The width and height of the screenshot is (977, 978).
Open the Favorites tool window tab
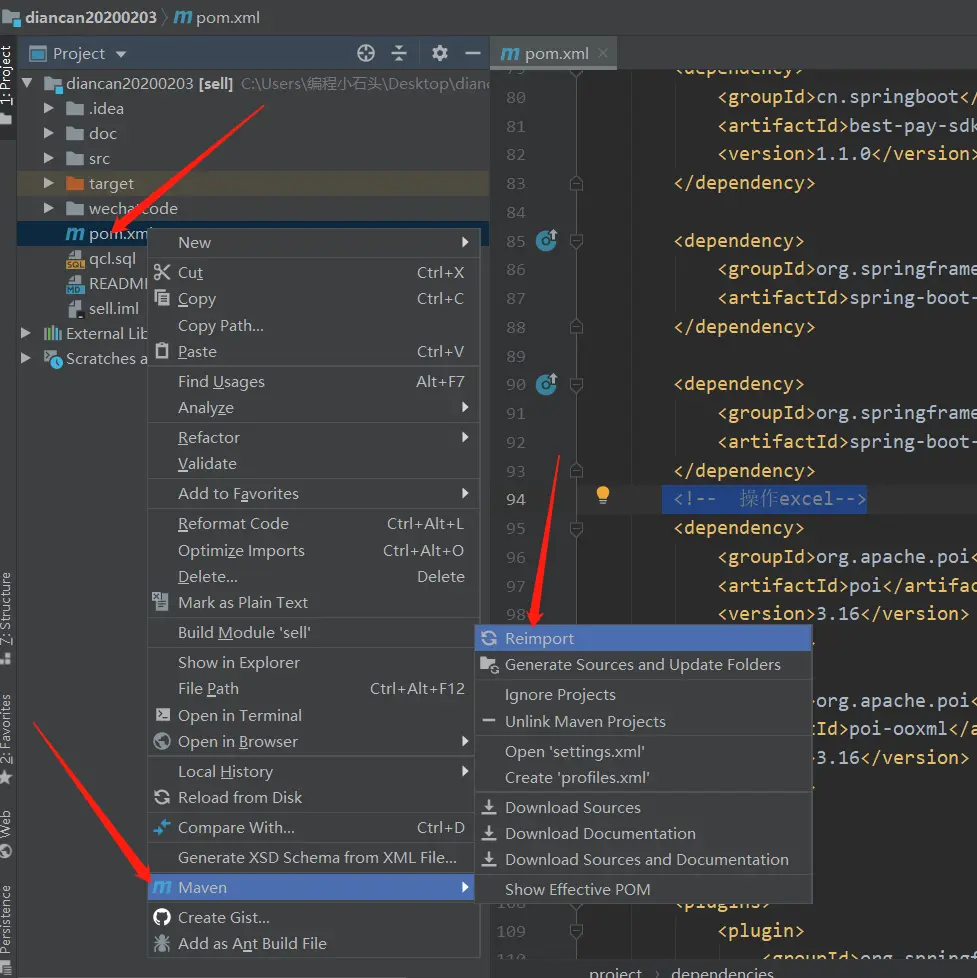click(6, 738)
